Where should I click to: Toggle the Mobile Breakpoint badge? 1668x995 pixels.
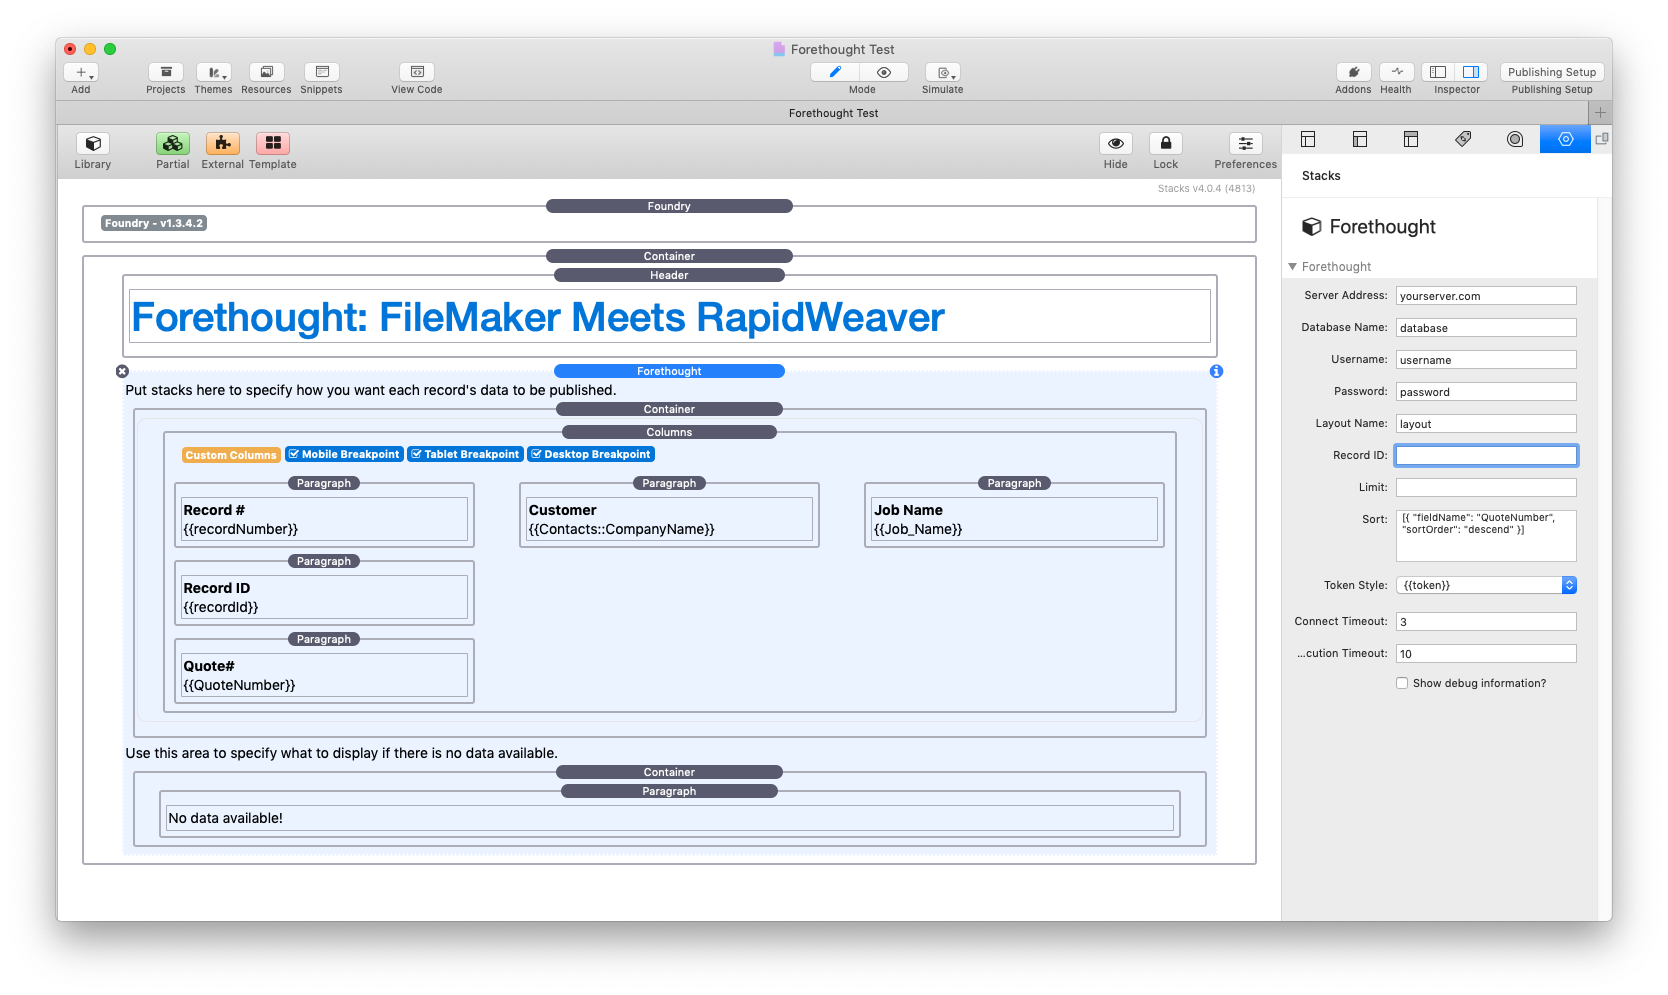pos(344,454)
